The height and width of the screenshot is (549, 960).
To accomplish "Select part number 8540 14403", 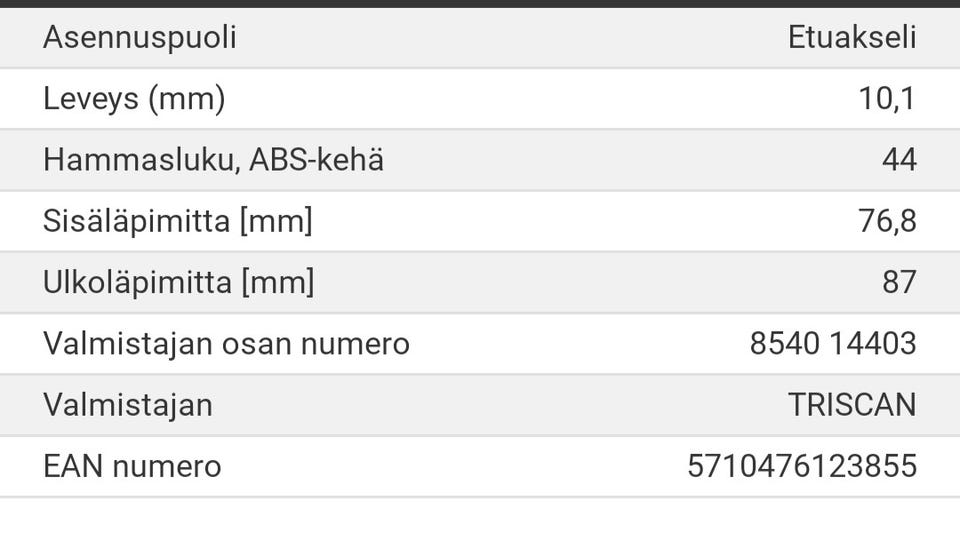I will tap(832, 344).
